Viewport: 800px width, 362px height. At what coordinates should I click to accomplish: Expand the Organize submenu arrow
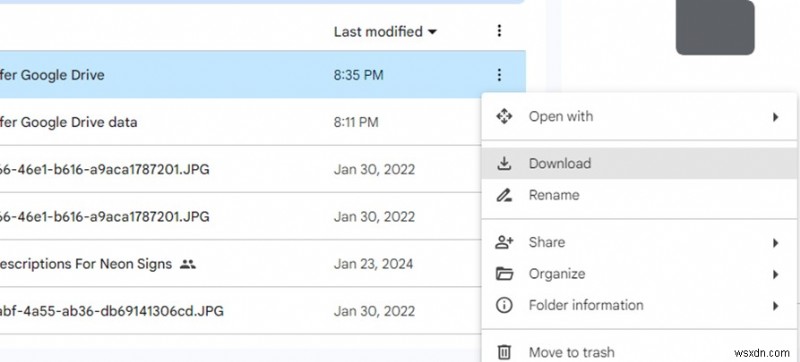click(x=776, y=274)
